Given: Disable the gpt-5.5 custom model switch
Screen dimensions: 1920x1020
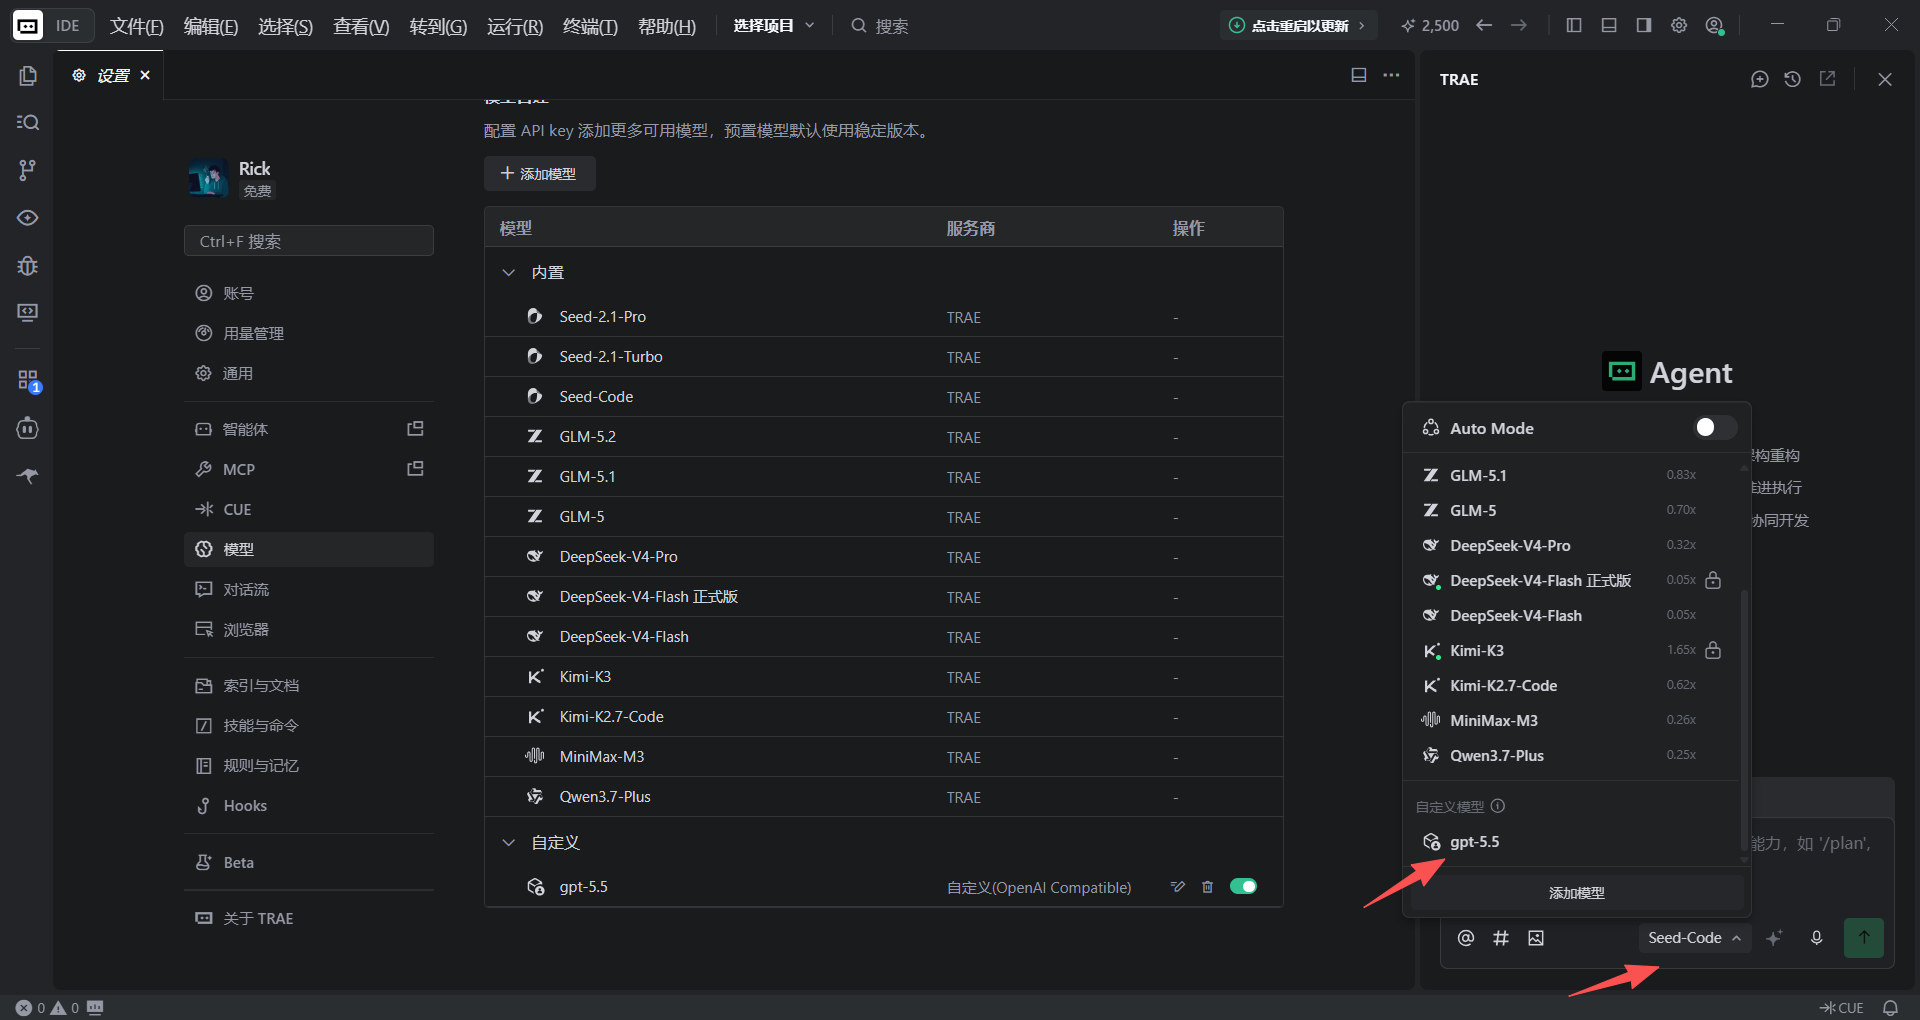Looking at the screenshot, I should point(1243,887).
